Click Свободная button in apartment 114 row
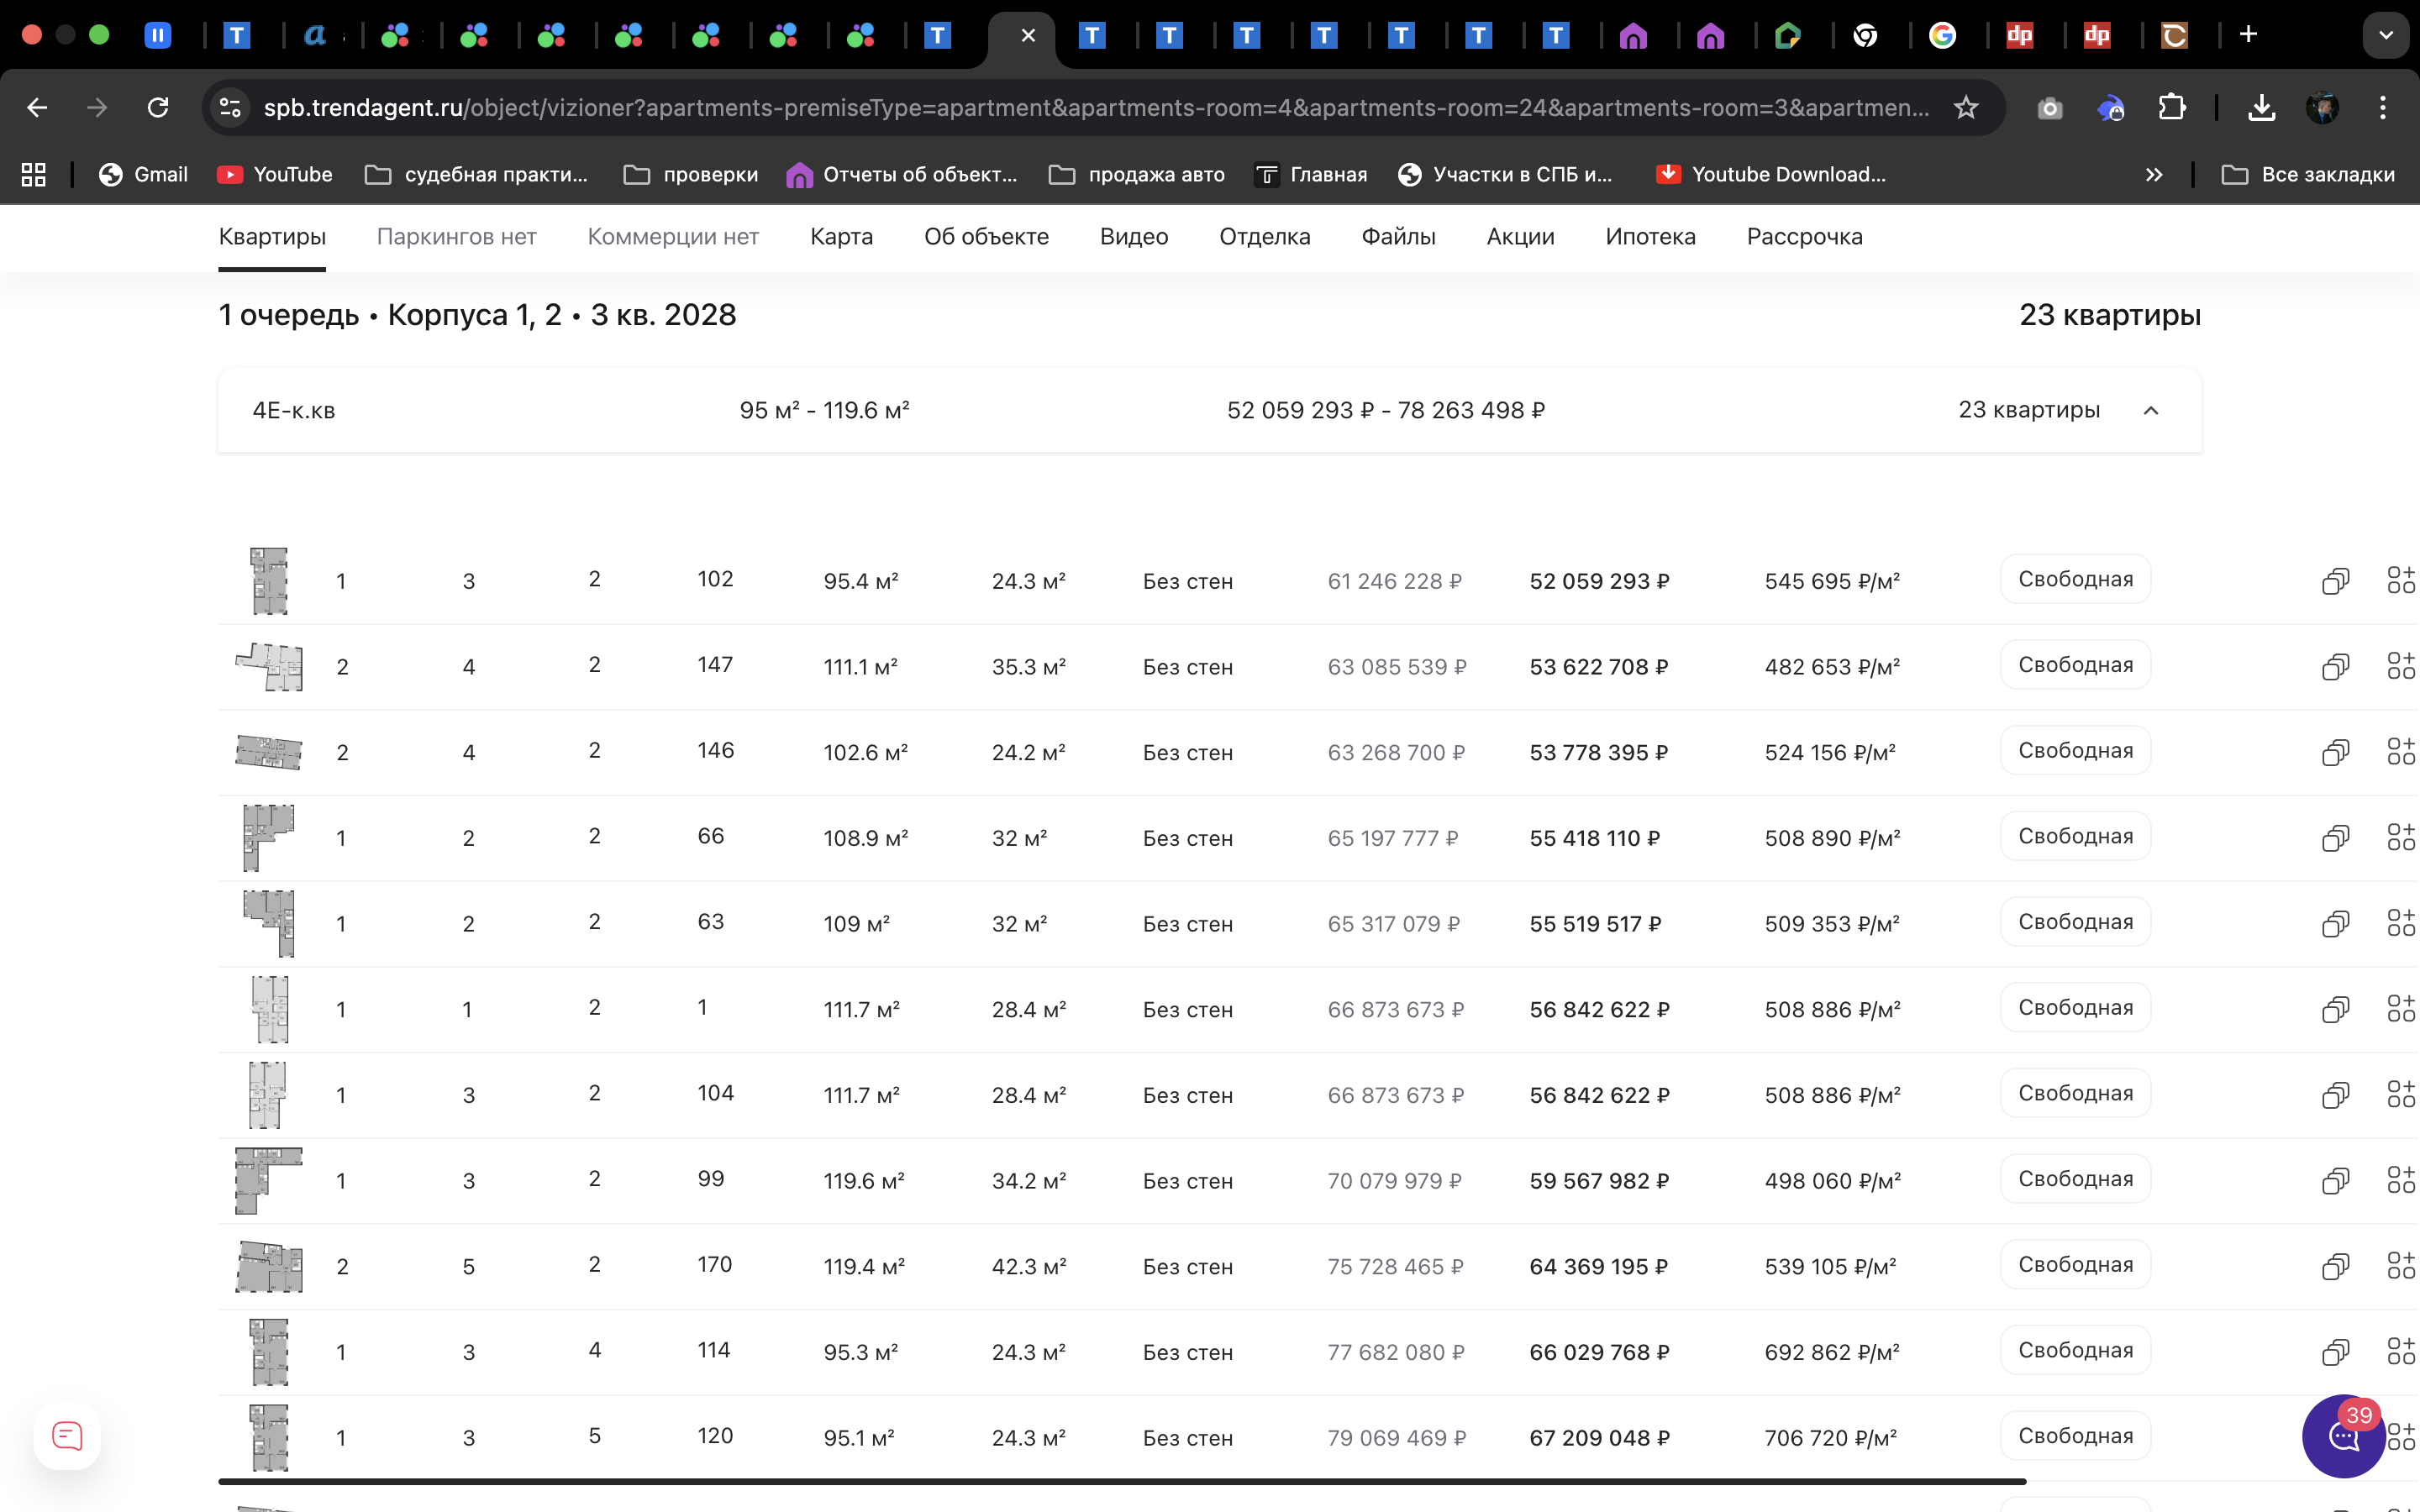This screenshot has width=2420, height=1512. (x=2074, y=1350)
